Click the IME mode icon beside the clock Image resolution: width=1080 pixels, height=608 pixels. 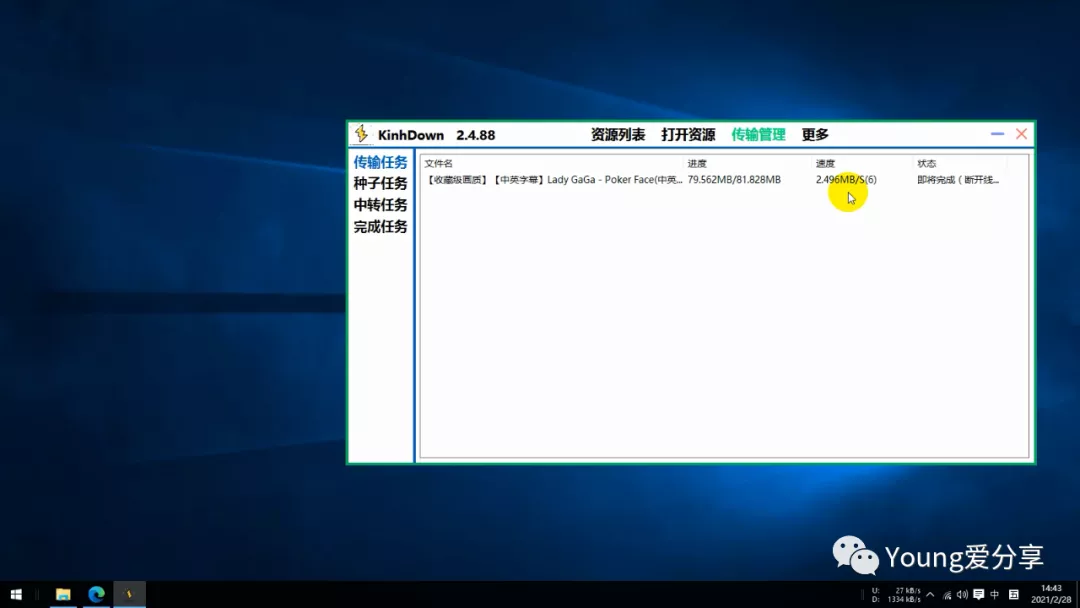coord(1014,594)
